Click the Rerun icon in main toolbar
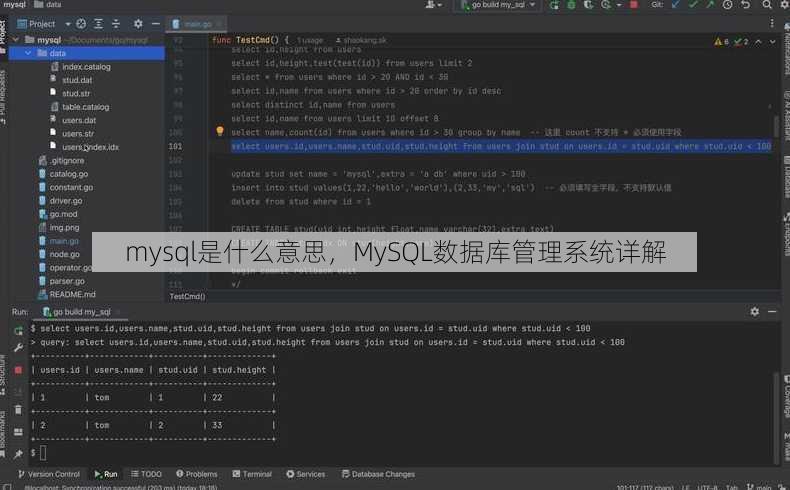Image resolution: width=790 pixels, height=490 pixels. point(555,5)
